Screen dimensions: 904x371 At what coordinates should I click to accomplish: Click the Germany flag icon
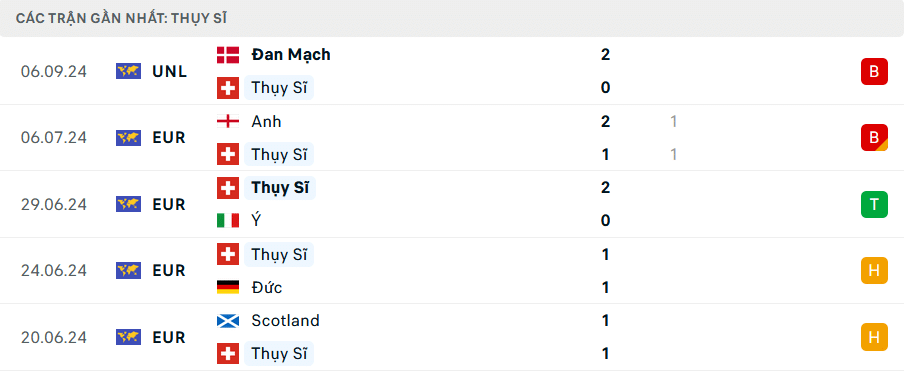click(x=228, y=287)
